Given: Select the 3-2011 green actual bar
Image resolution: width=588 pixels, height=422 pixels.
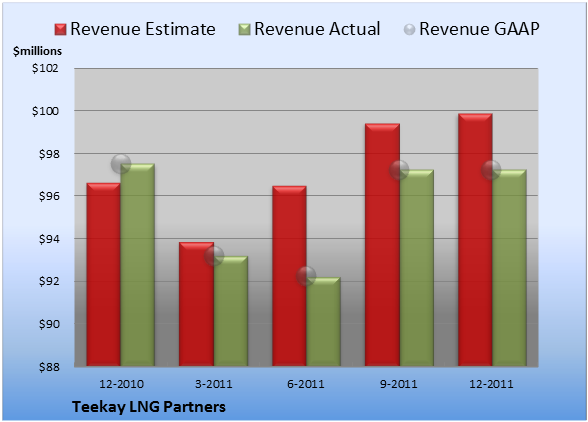Looking at the screenshot, I should 231,311.
